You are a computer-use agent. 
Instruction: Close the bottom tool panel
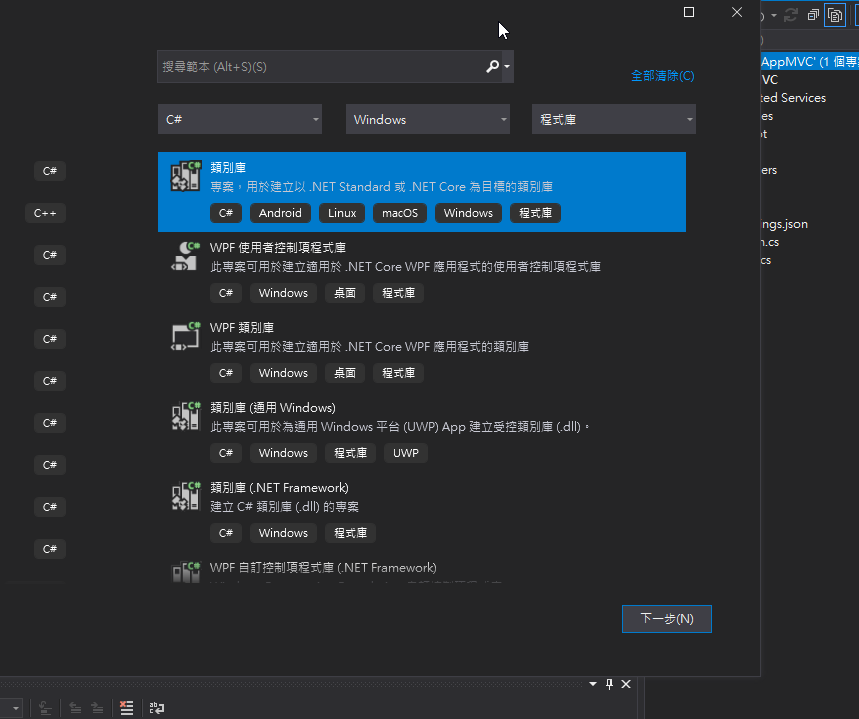click(626, 684)
